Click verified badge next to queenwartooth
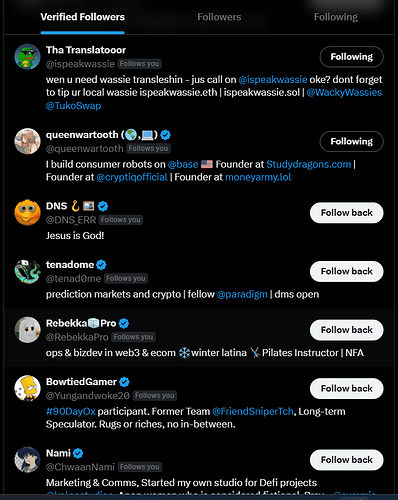The width and height of the screenshot is (398, 500). click(165, 135)
